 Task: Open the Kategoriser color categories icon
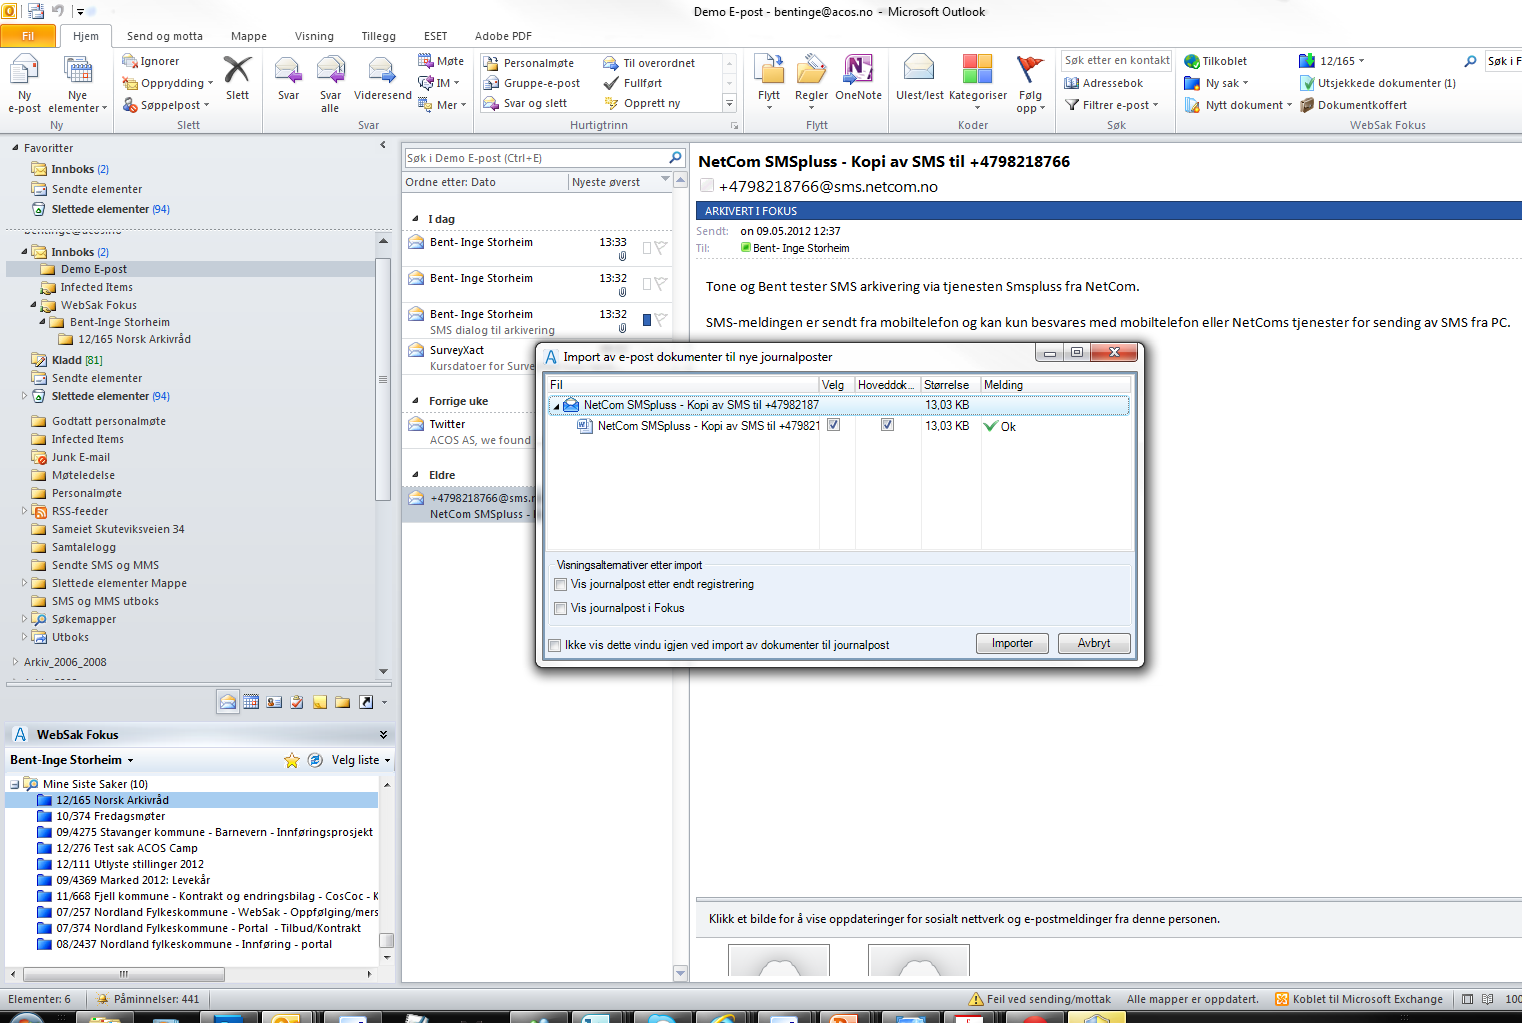point(977,82)
